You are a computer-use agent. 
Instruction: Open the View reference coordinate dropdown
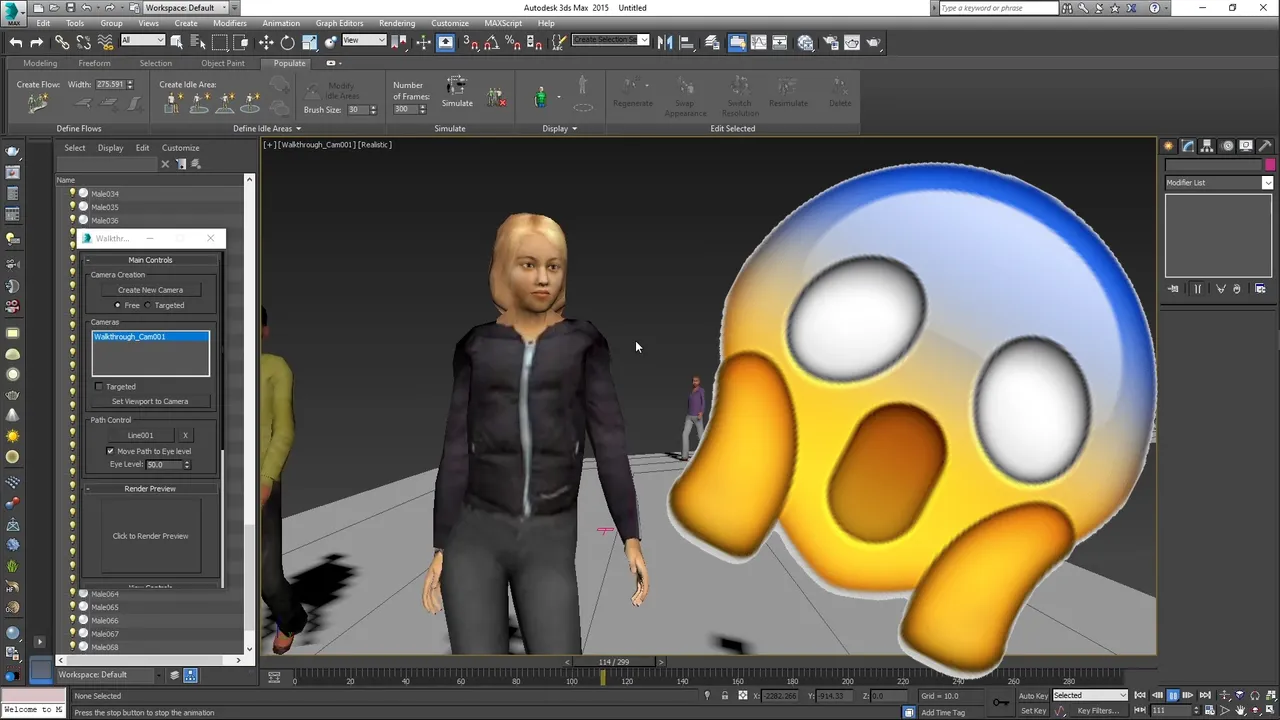(364, 40)
